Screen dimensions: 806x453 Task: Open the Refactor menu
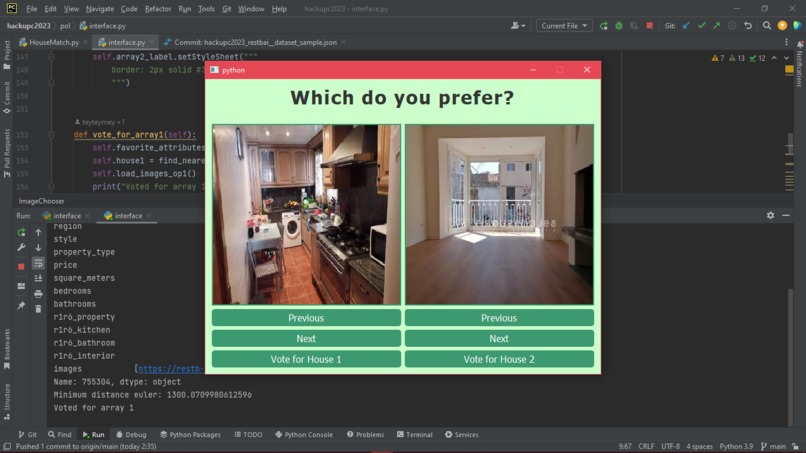point(158,9)
